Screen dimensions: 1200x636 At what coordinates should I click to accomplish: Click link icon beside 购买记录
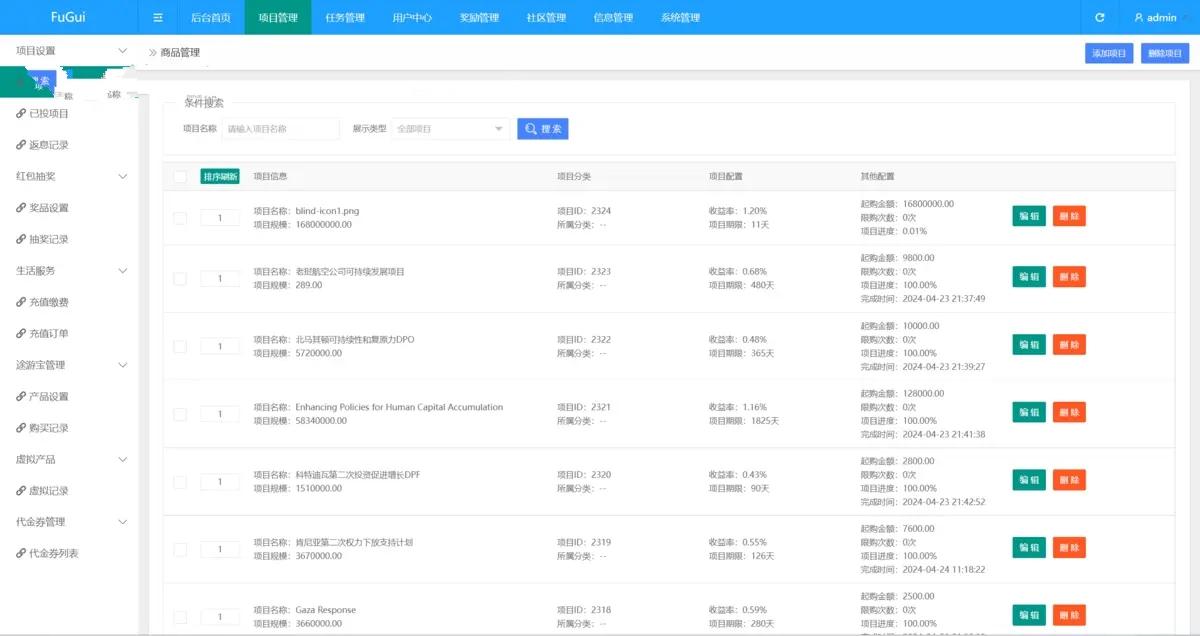click(x=21, y=428)
